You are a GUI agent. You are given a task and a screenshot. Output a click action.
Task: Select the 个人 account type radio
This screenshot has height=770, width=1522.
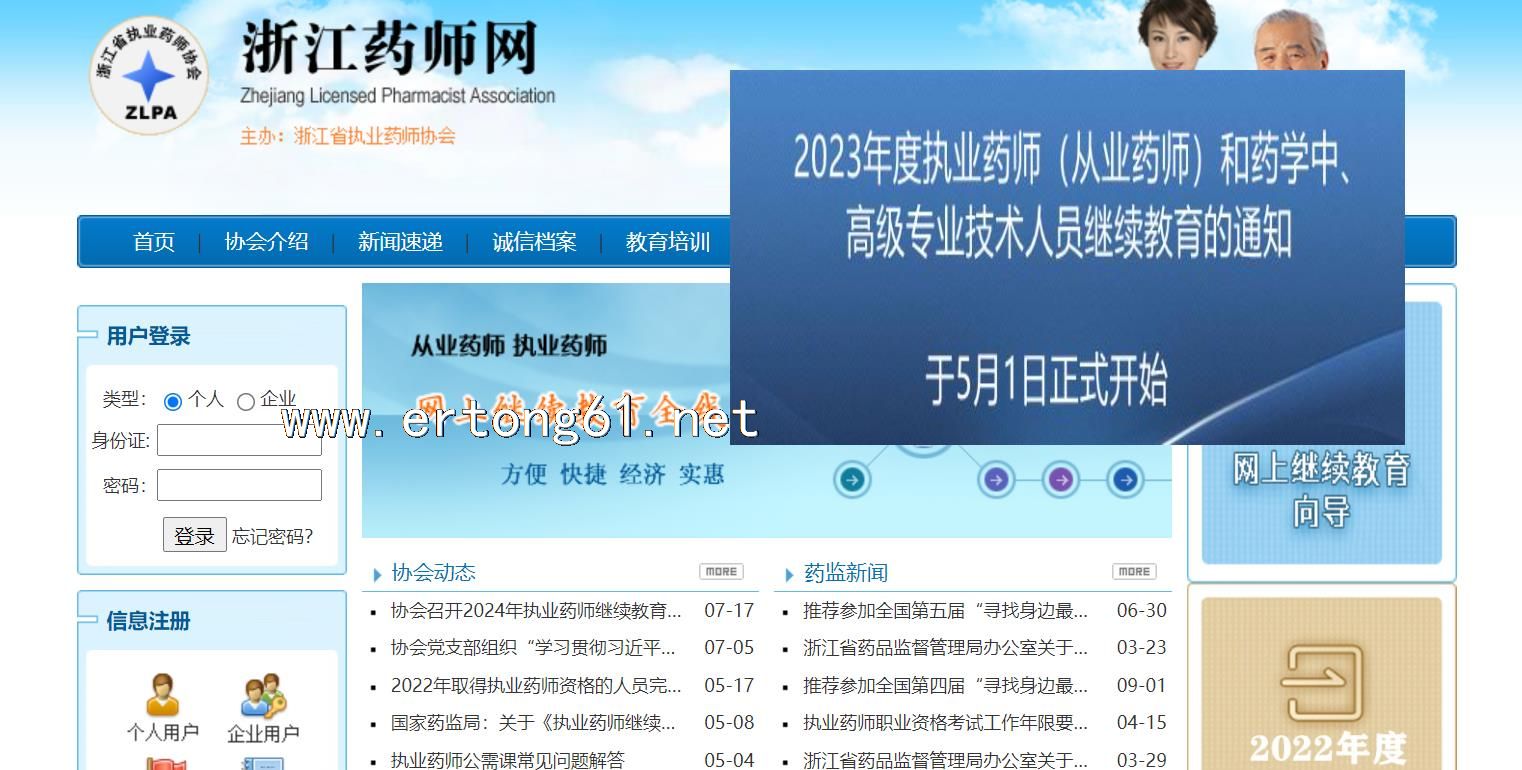tap(173, 401)
